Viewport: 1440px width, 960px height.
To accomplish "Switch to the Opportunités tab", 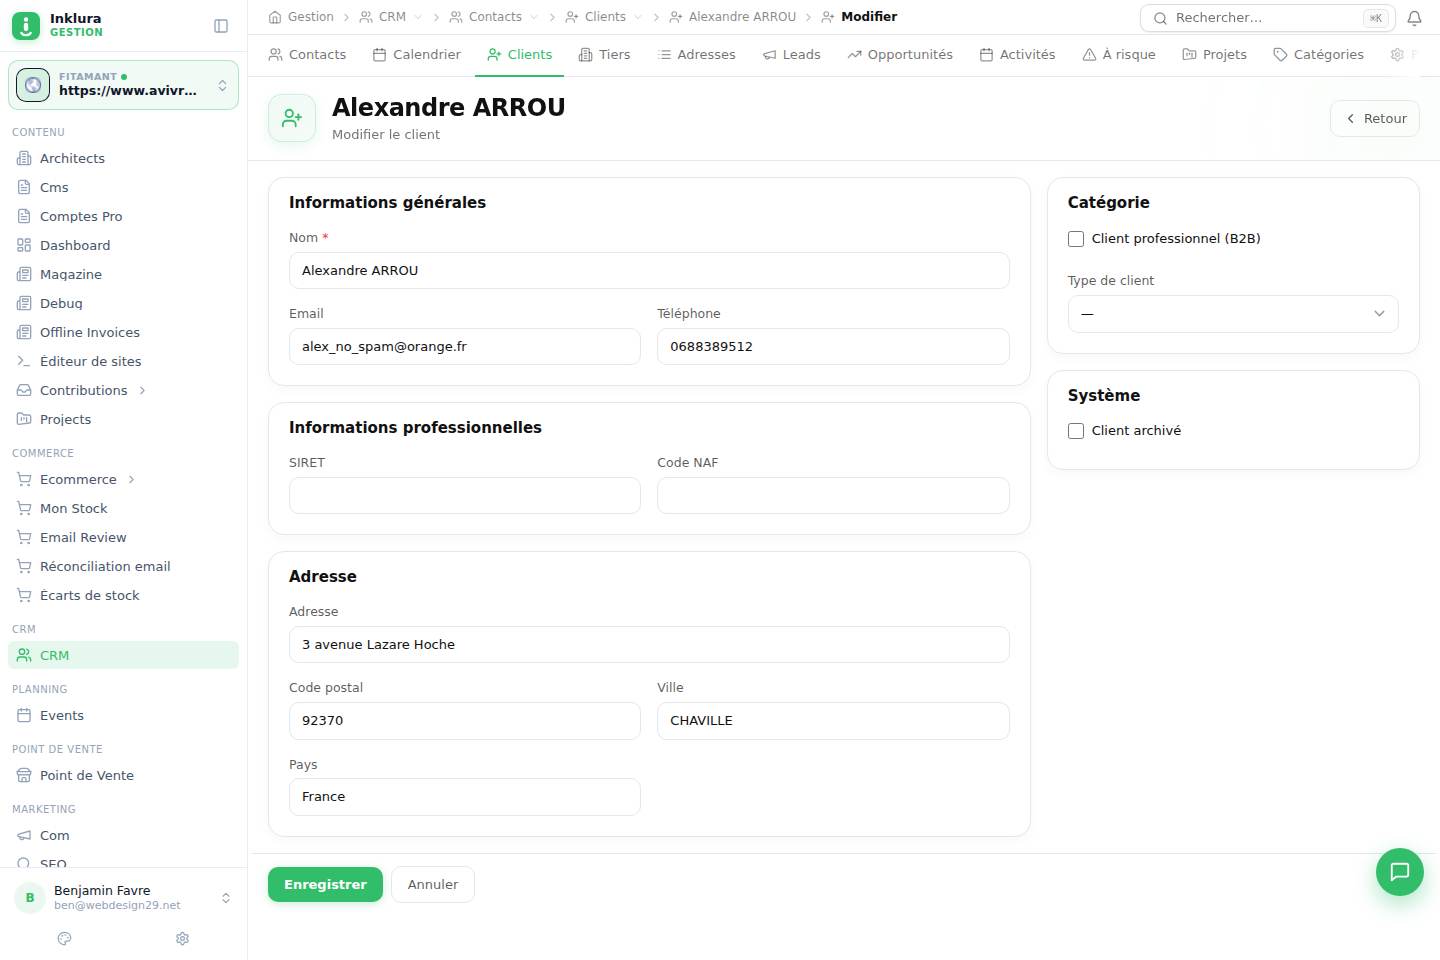I will tap(900, 54).
